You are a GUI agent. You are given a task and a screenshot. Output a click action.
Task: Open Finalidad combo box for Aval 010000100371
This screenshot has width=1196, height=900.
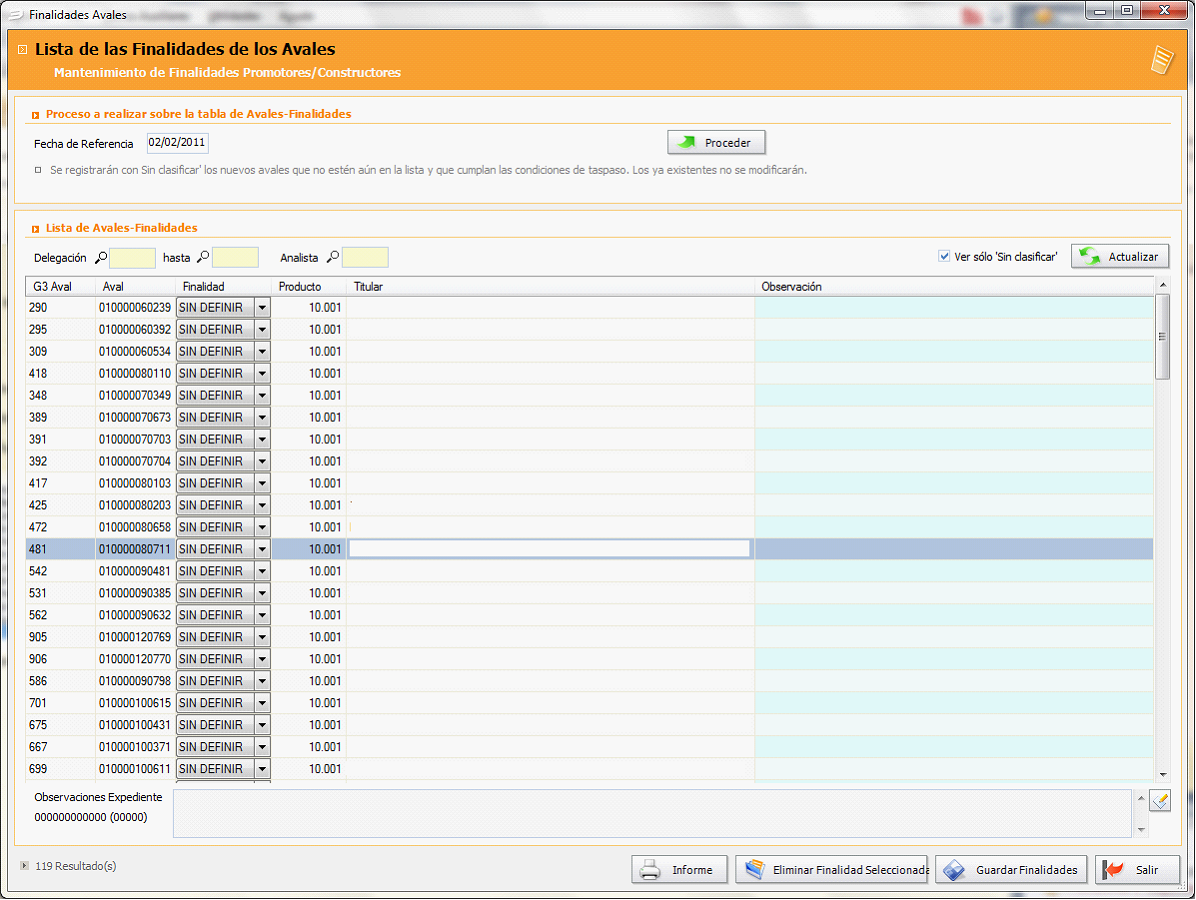[x=223, y=747]
